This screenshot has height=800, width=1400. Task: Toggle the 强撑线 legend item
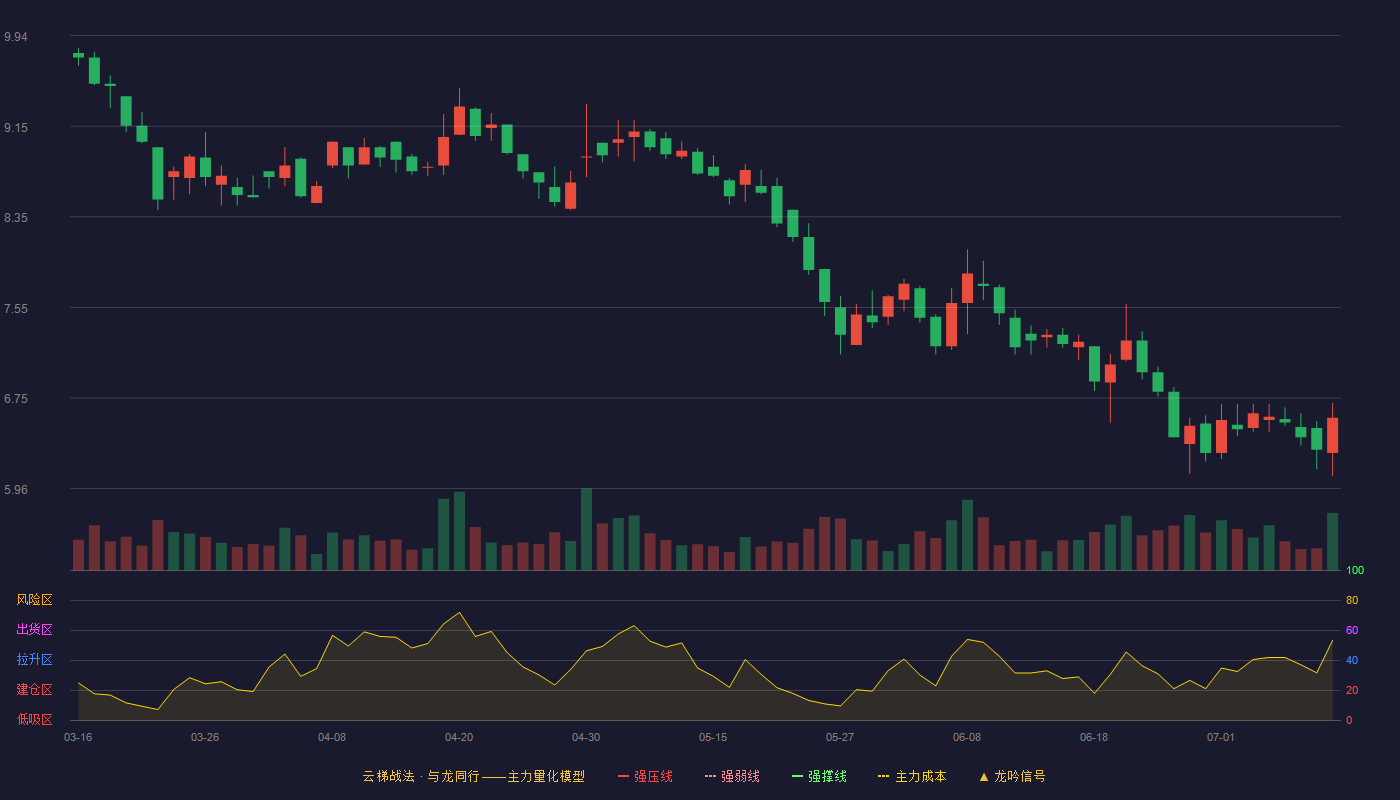pos(819,776)
